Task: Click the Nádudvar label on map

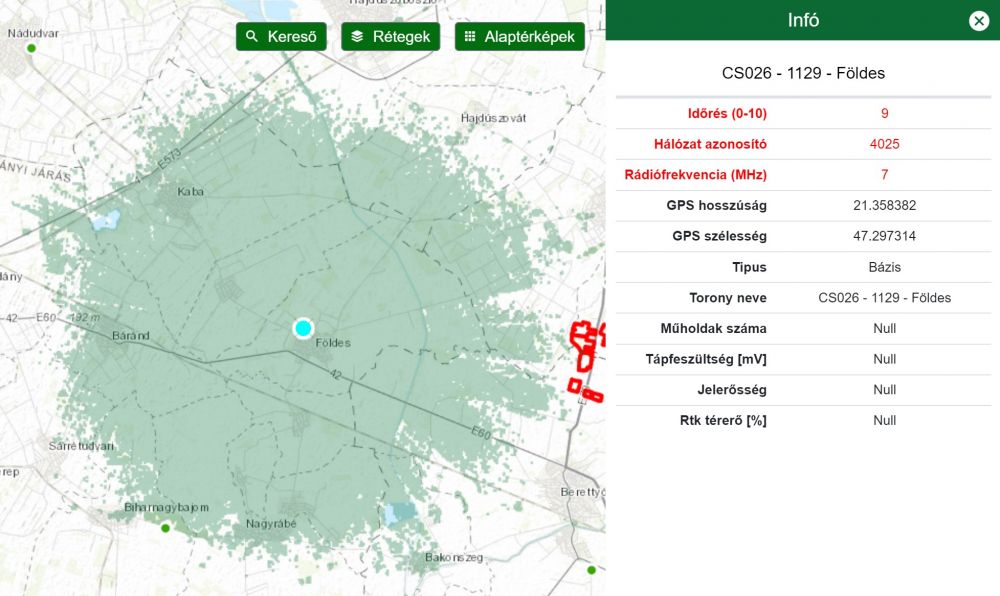Action: pos(33,33)
